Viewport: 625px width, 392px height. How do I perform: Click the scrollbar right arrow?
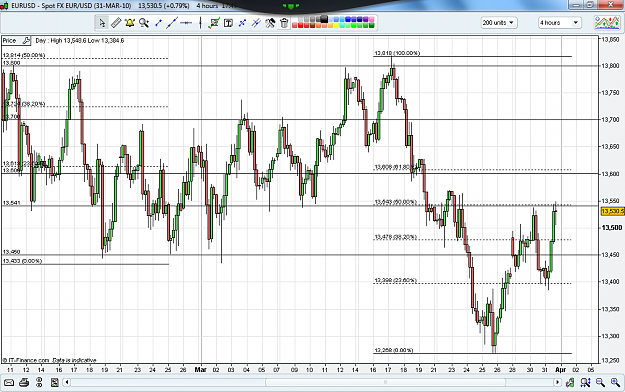tap(558, 382)
